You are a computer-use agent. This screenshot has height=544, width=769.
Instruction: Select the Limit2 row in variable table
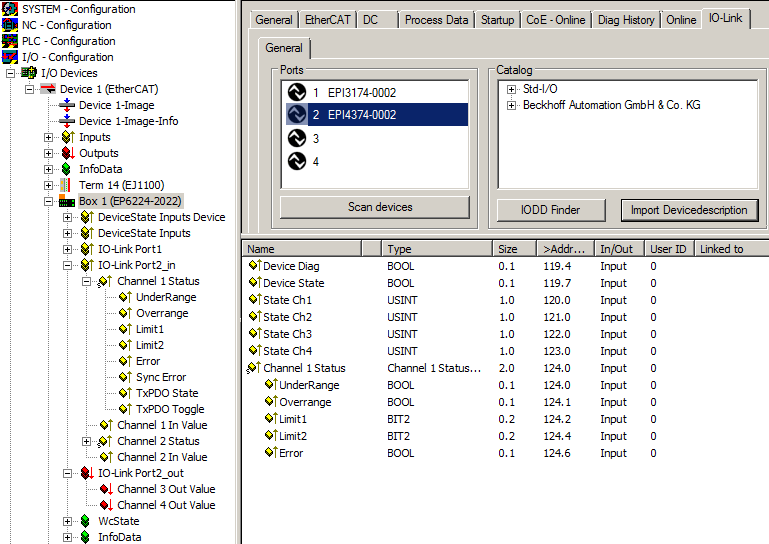click(504, 436)
